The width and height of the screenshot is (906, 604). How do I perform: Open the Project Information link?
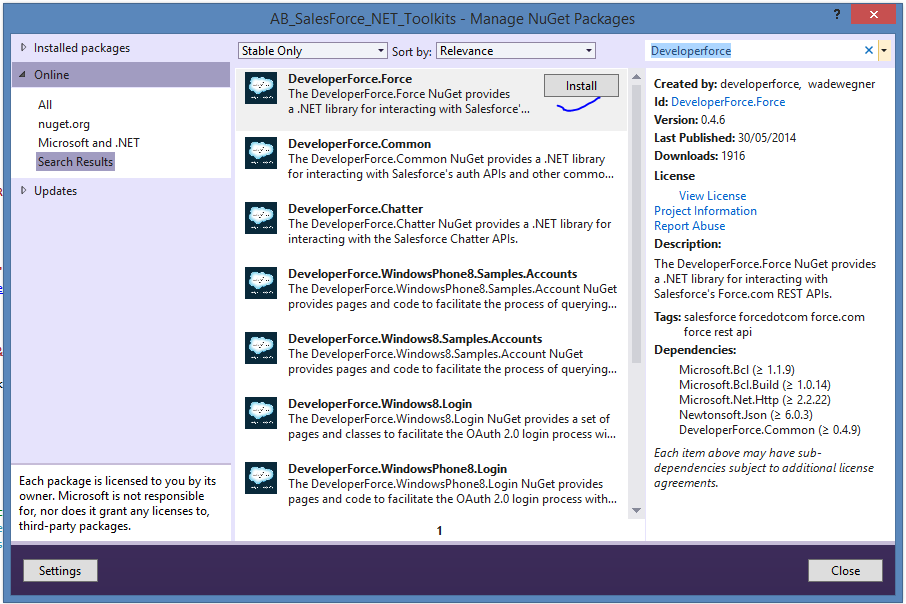[x=705, y=211]
